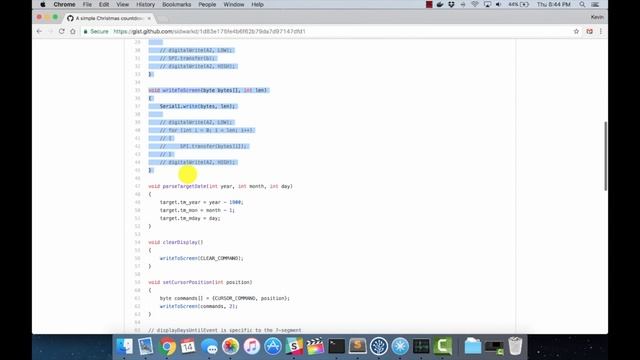640x360 pixels.
Task: Open the People menu
Action: point(207,4)
